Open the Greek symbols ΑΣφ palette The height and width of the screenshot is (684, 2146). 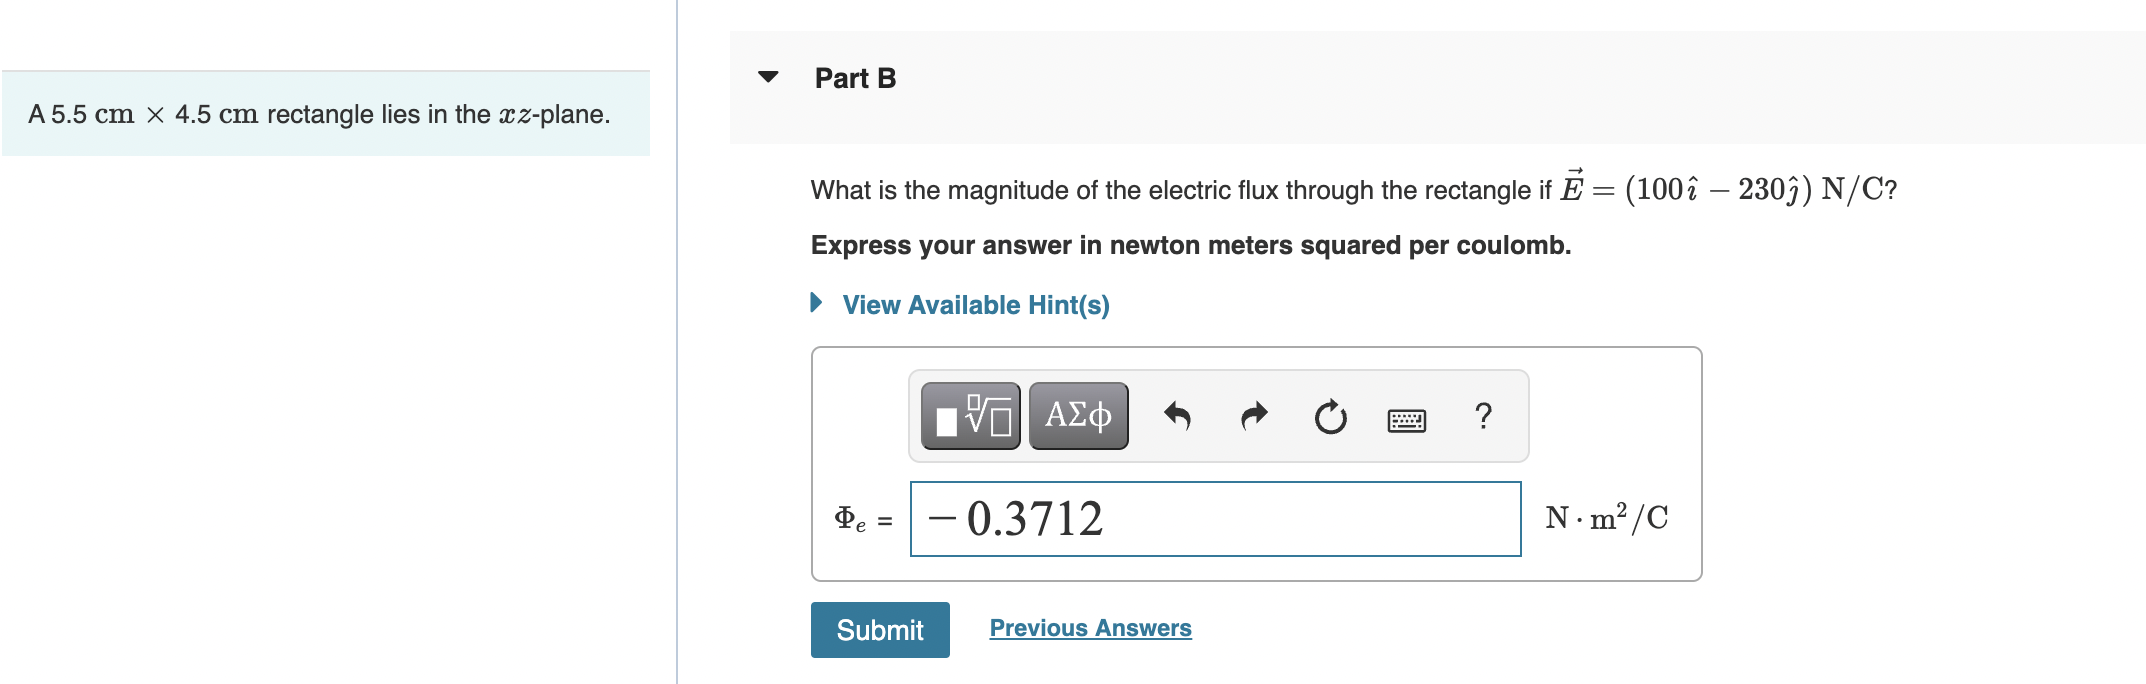click(x=1078, y=416)
